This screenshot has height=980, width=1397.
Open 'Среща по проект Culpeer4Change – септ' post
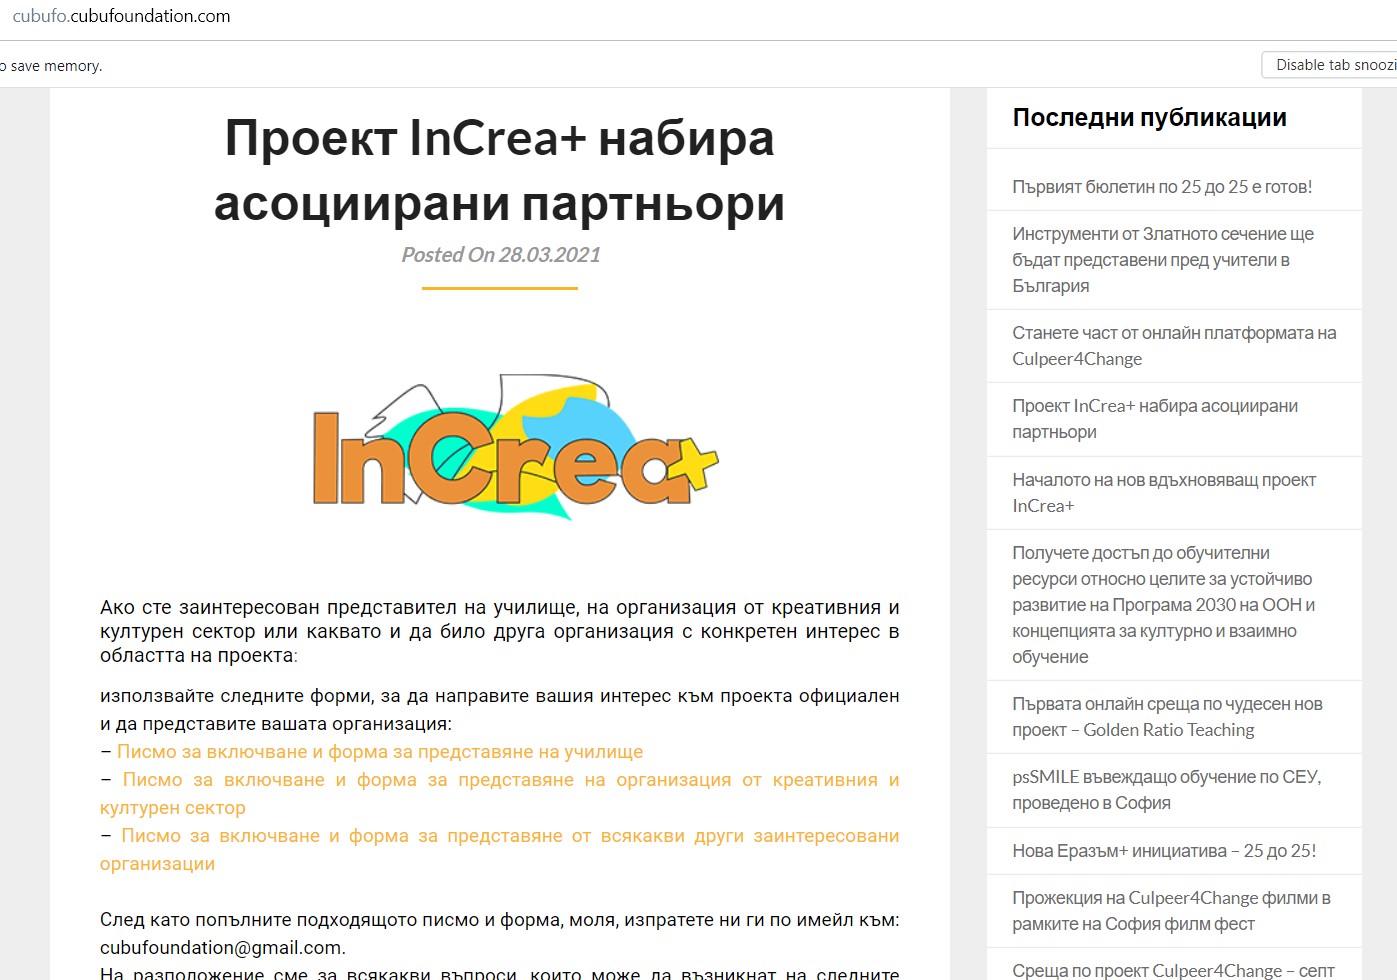(x=1173, y=970)
